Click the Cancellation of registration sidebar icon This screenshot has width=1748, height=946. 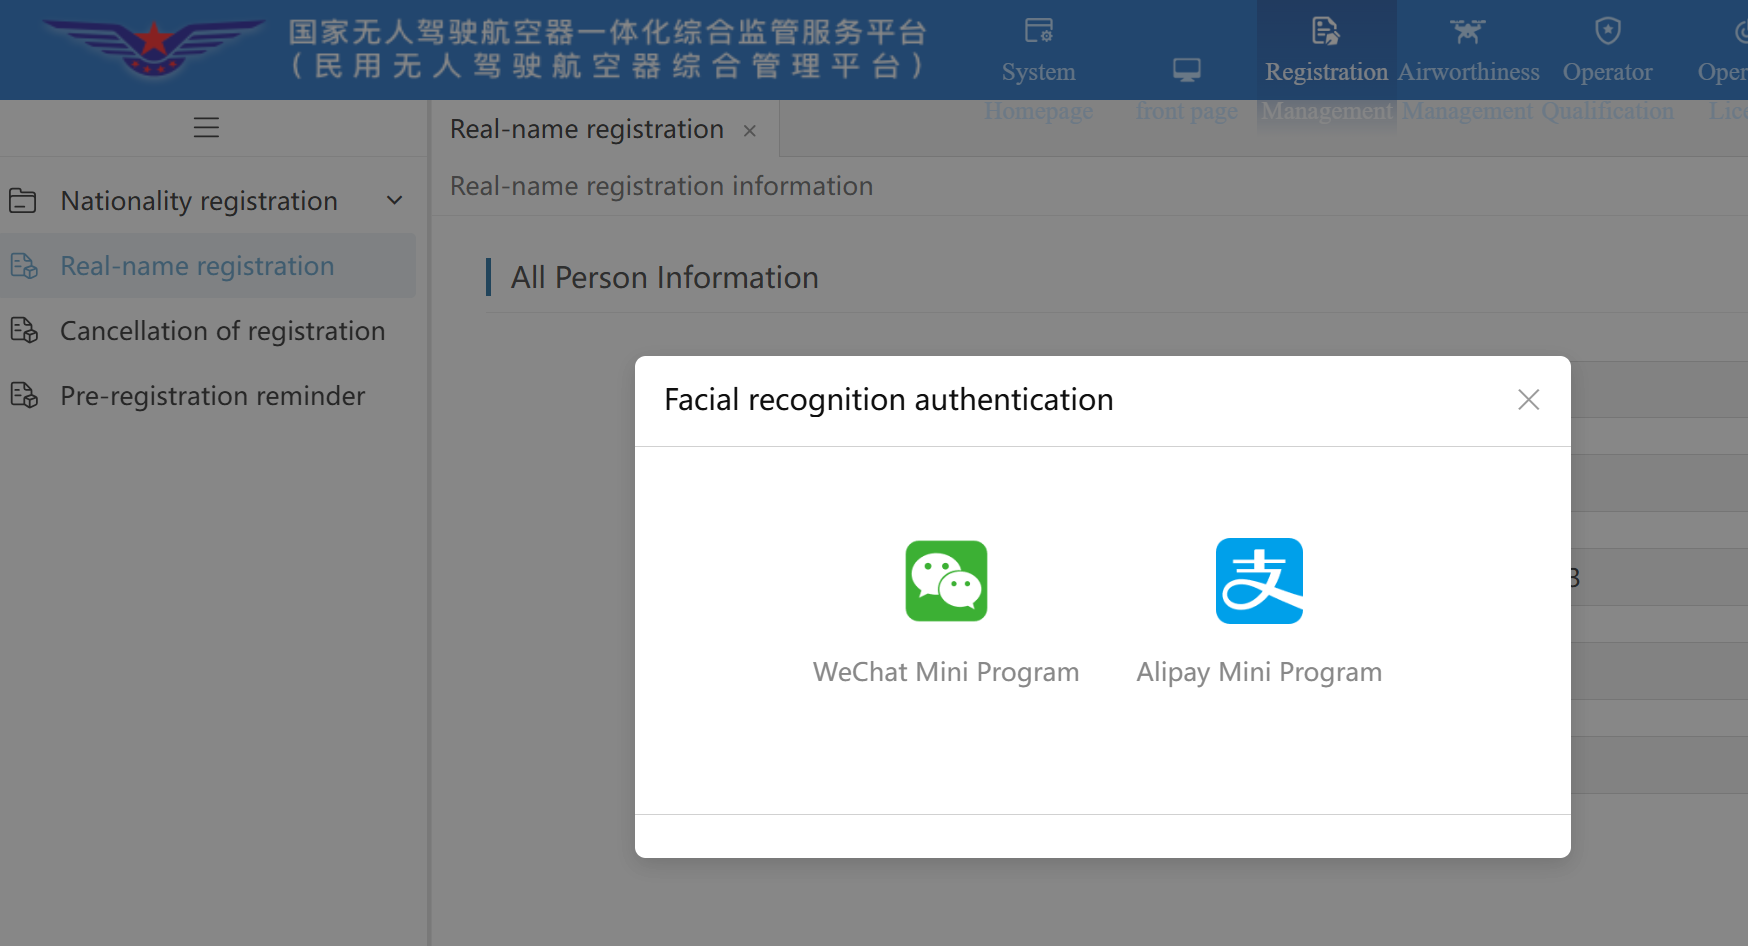(24, 330)
